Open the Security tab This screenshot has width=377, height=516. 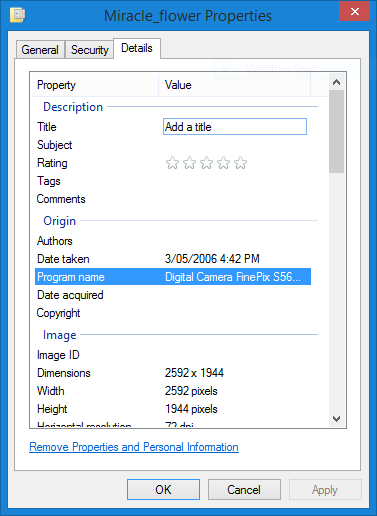[90, 50]
